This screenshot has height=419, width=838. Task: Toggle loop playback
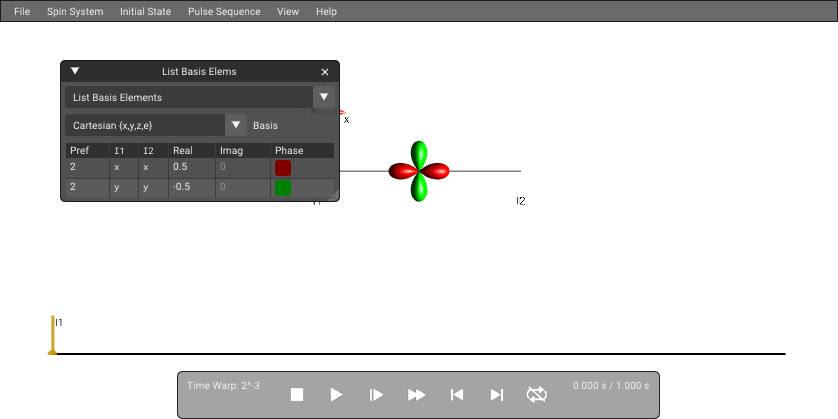[x=537, y=395]
